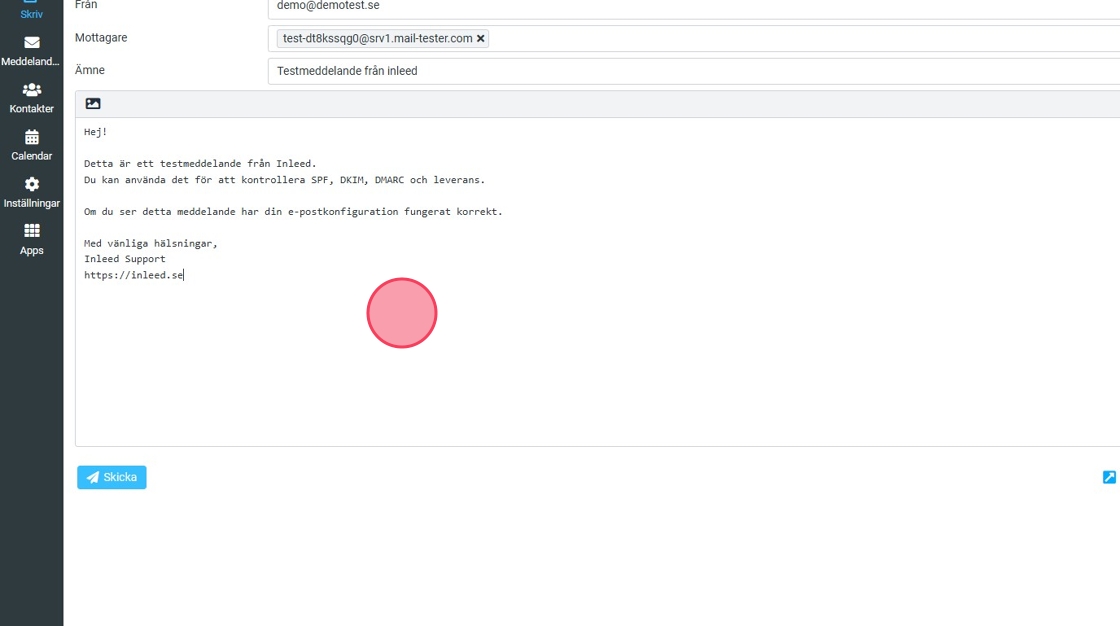1120x626 pixels.
Task: Click the Mottagare label
Action: (x=101, y=38)
